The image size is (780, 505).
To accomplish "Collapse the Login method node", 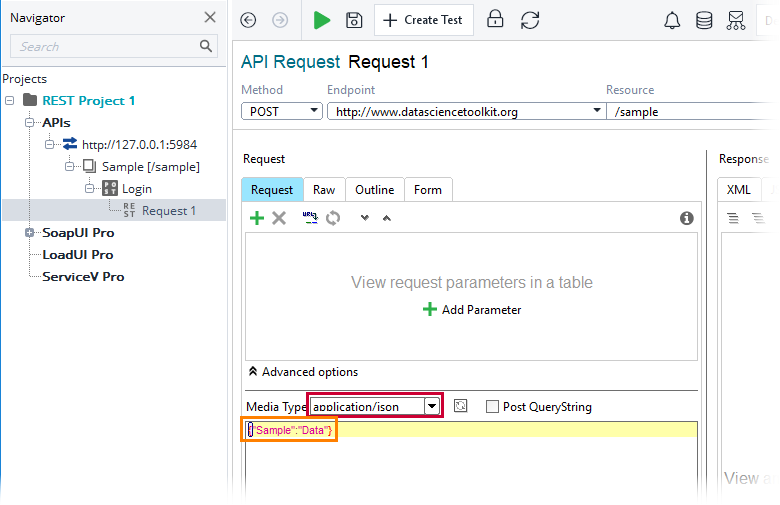I will [89, 188].
